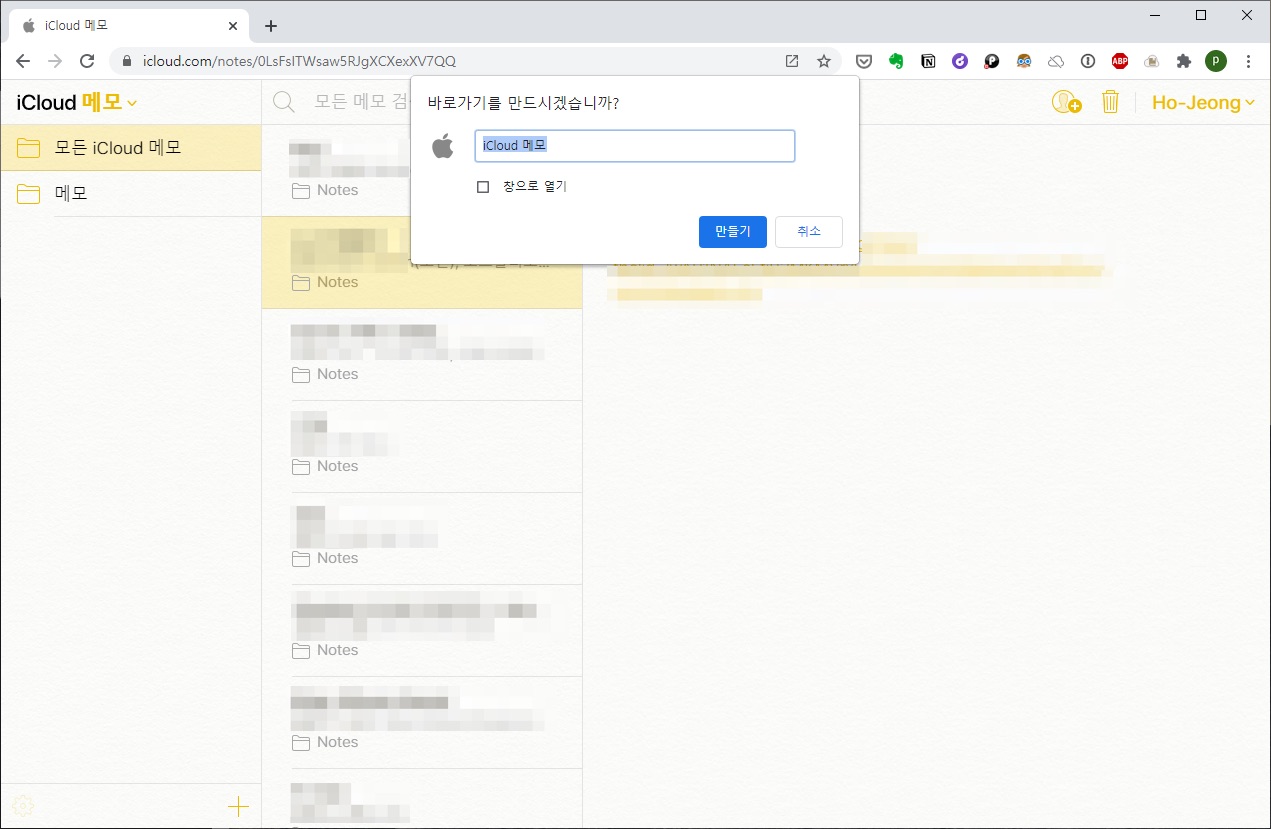Click the add people (share) icon
This screenshot has width=1271, height=829.
coord(1067,102)
